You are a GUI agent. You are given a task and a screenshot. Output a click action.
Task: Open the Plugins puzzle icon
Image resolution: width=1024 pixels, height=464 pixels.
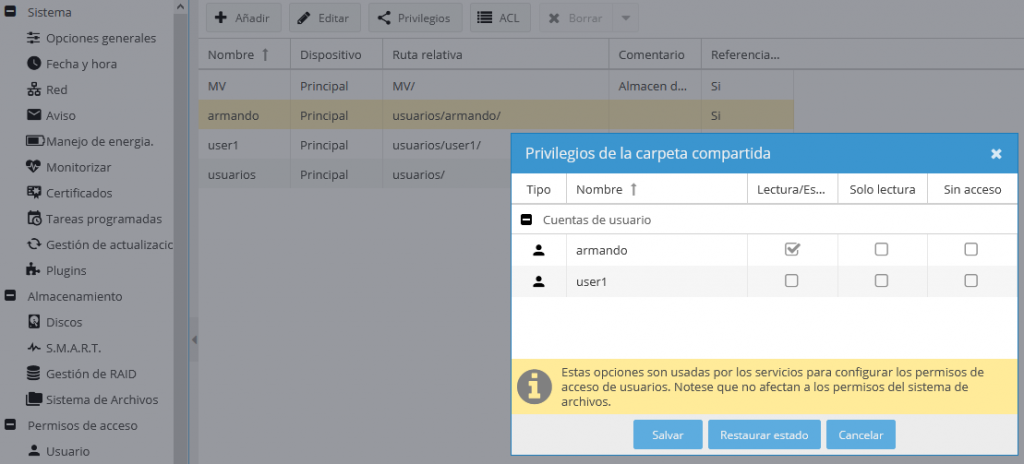[x=34, y=270]
